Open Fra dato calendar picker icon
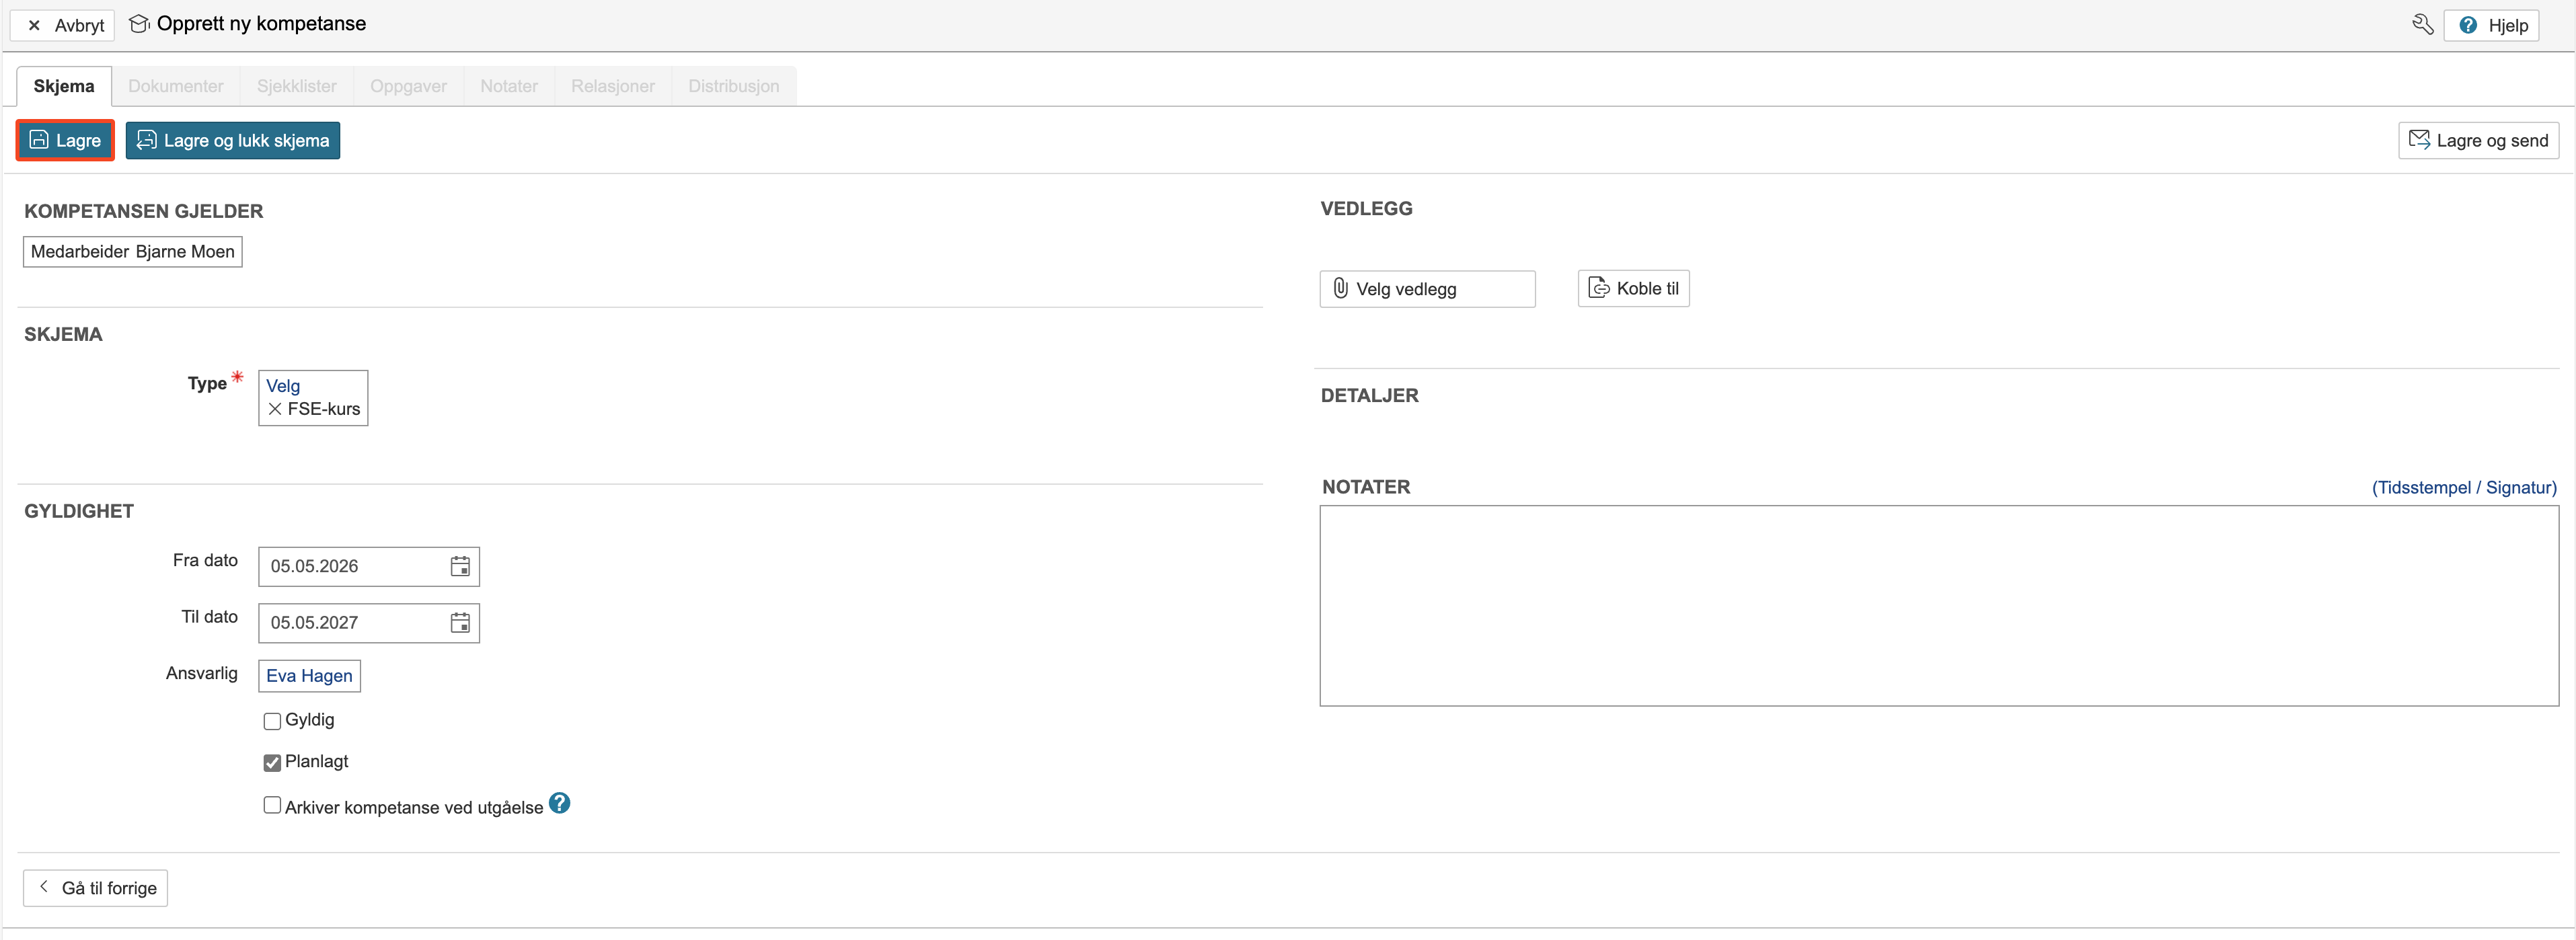Viewport: 2576px width, 940px height. 460,566
